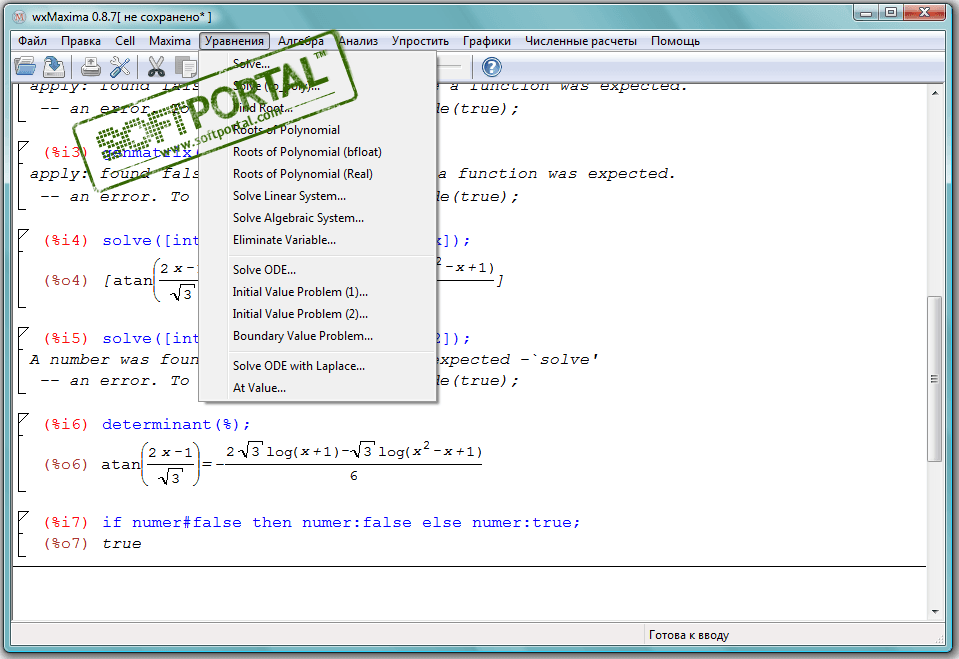Click the scrollbar down arrow

click(935, 612)
